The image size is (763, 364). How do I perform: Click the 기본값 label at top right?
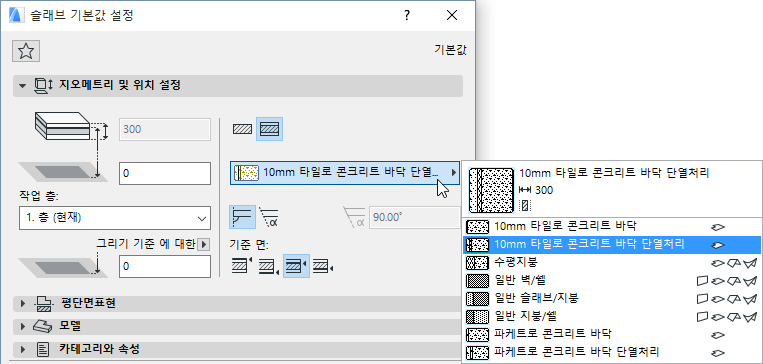[450, 50]
